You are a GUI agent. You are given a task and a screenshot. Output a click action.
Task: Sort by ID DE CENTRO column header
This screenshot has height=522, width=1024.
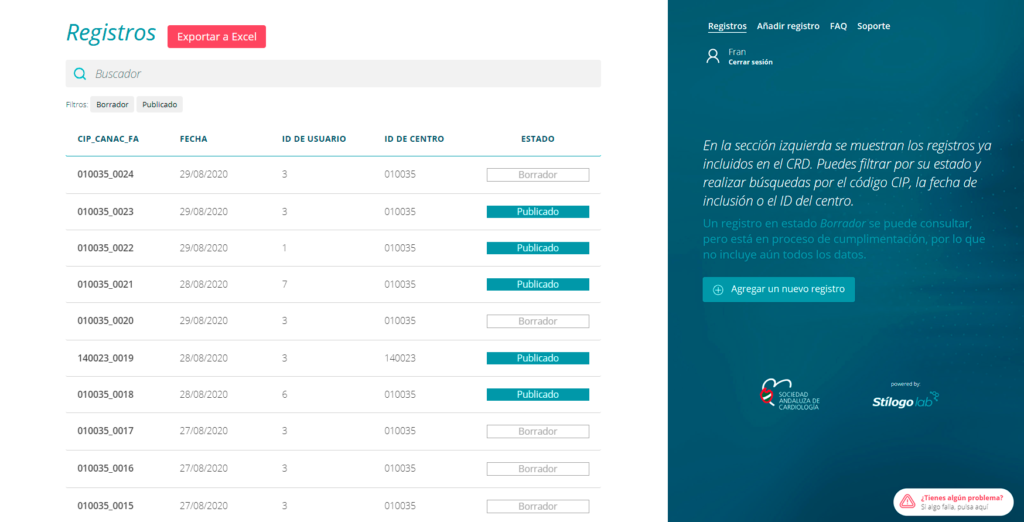(414, 139)
